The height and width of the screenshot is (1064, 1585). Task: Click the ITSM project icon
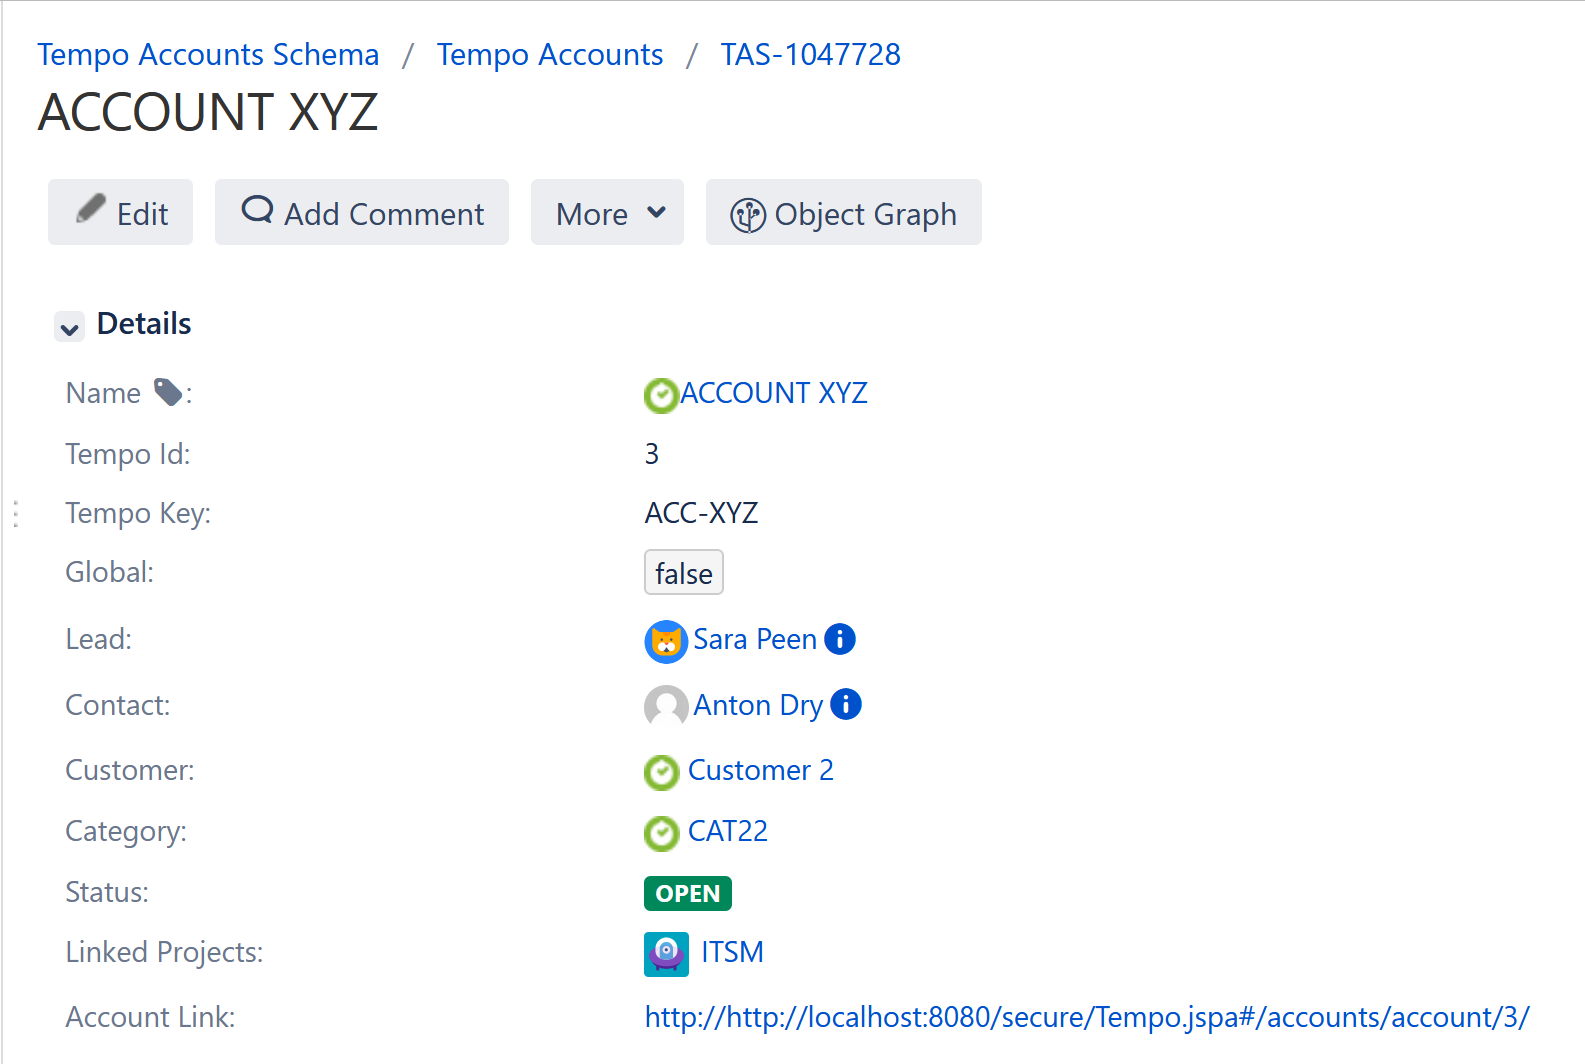tap(666, 953)
